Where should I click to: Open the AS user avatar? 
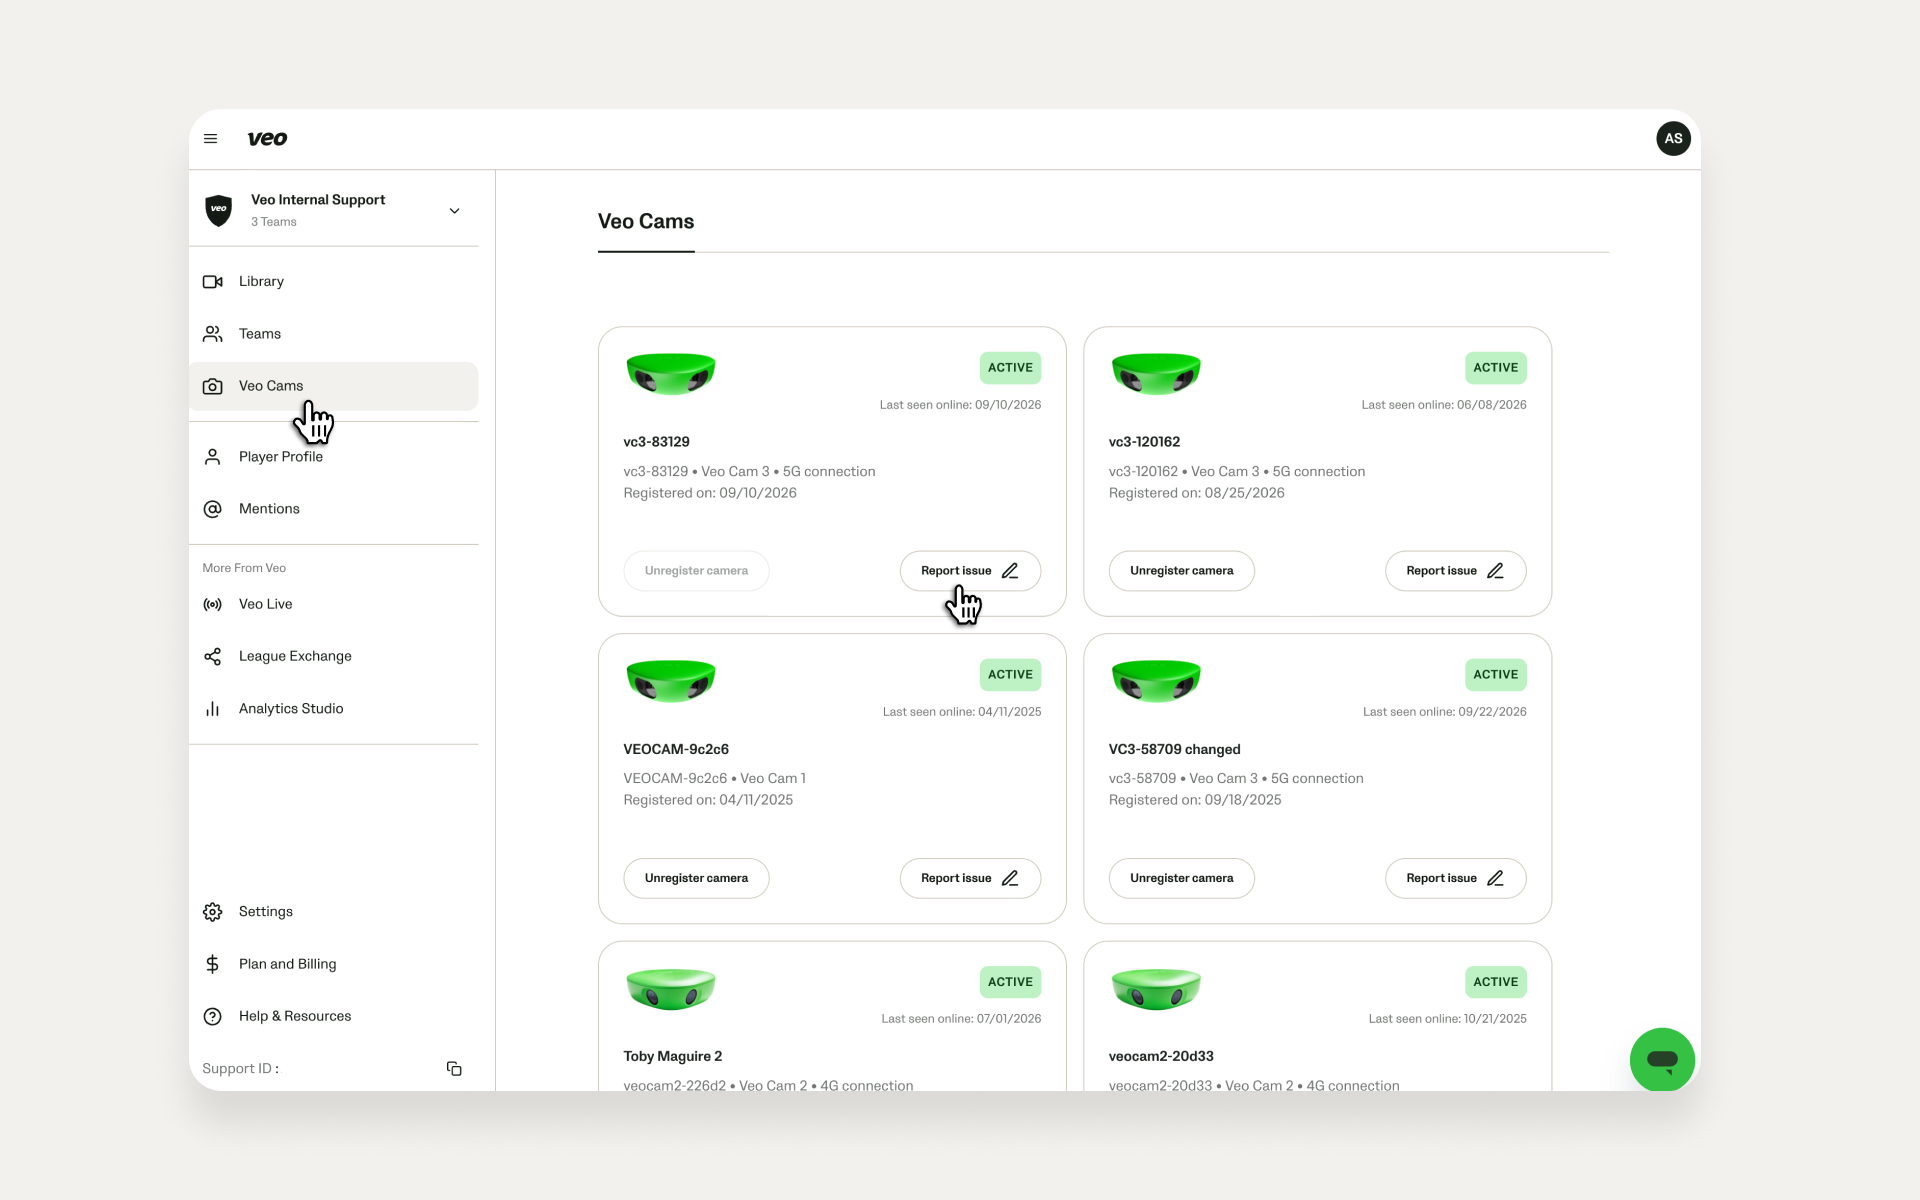pyautogui.click(x=1673, y=139)
